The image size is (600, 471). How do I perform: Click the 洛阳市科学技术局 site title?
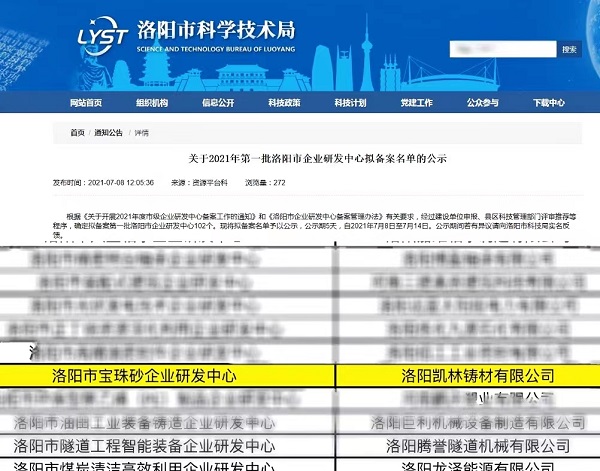pos(216,30)
